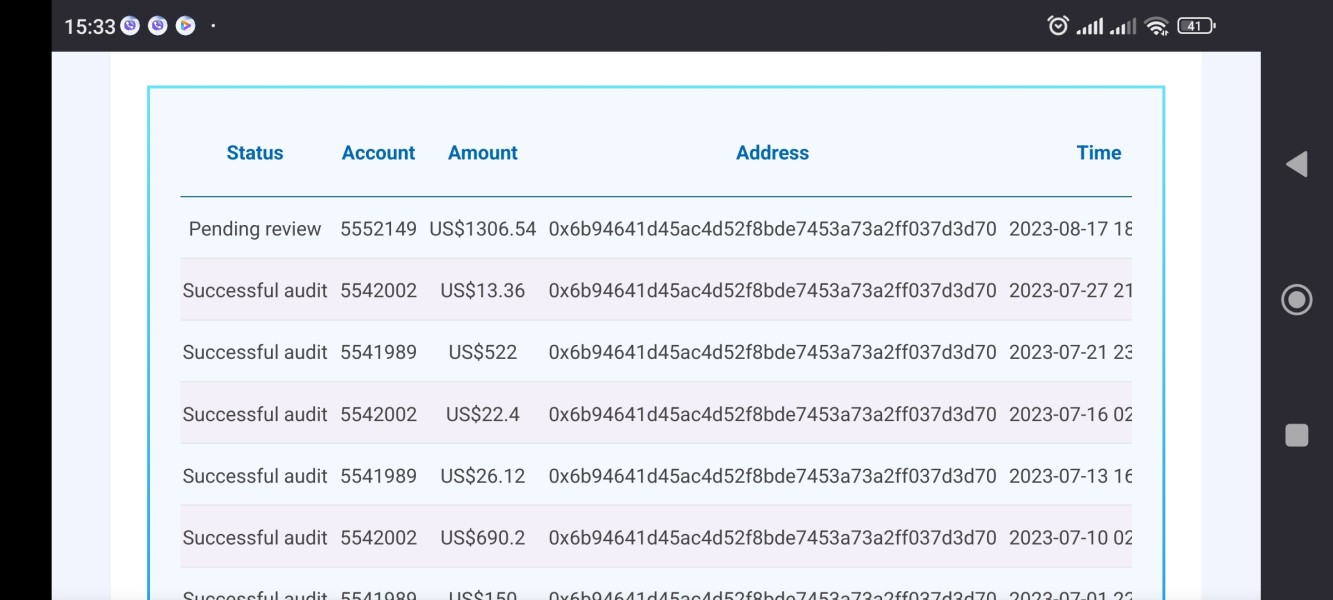Select the 2023-07-16 time cell
Image resolution: width=1333 pixels, height=600 pixels.
tap(1070, 414)
